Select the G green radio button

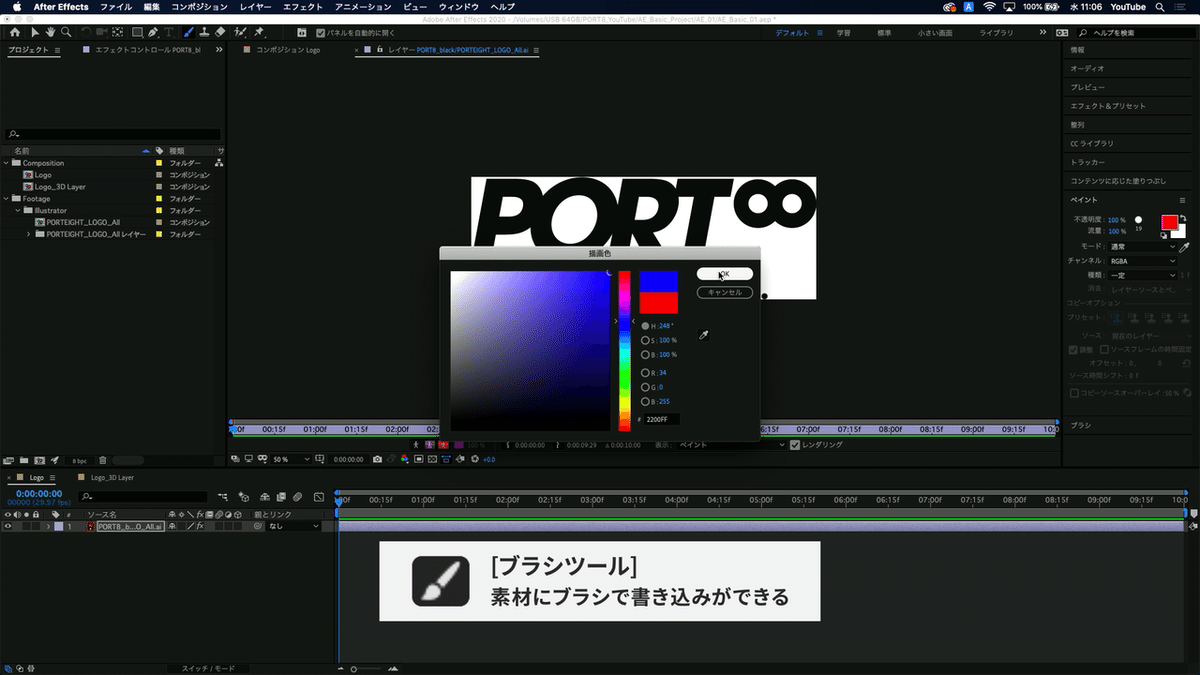[646, 387]
